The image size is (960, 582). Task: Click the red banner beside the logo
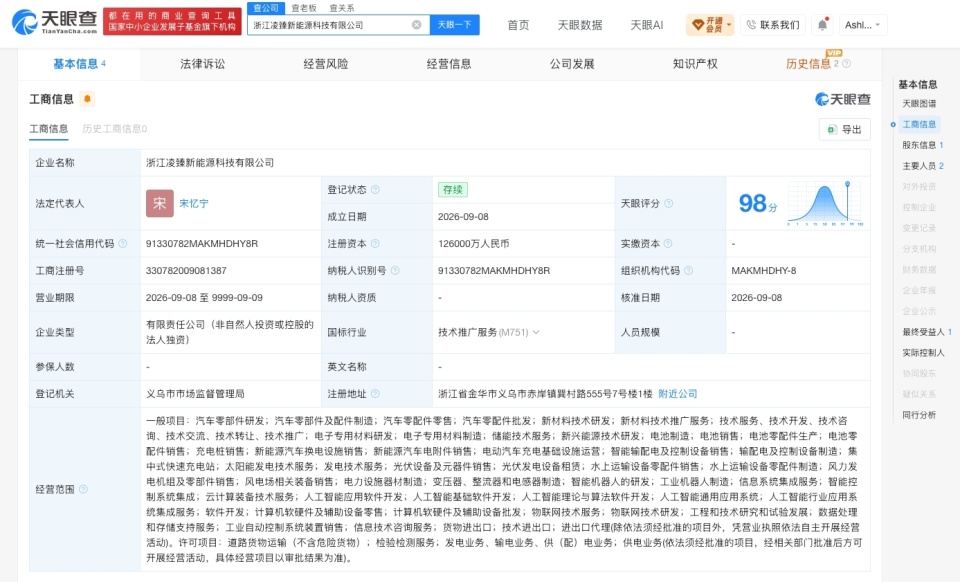coord(172,21)
